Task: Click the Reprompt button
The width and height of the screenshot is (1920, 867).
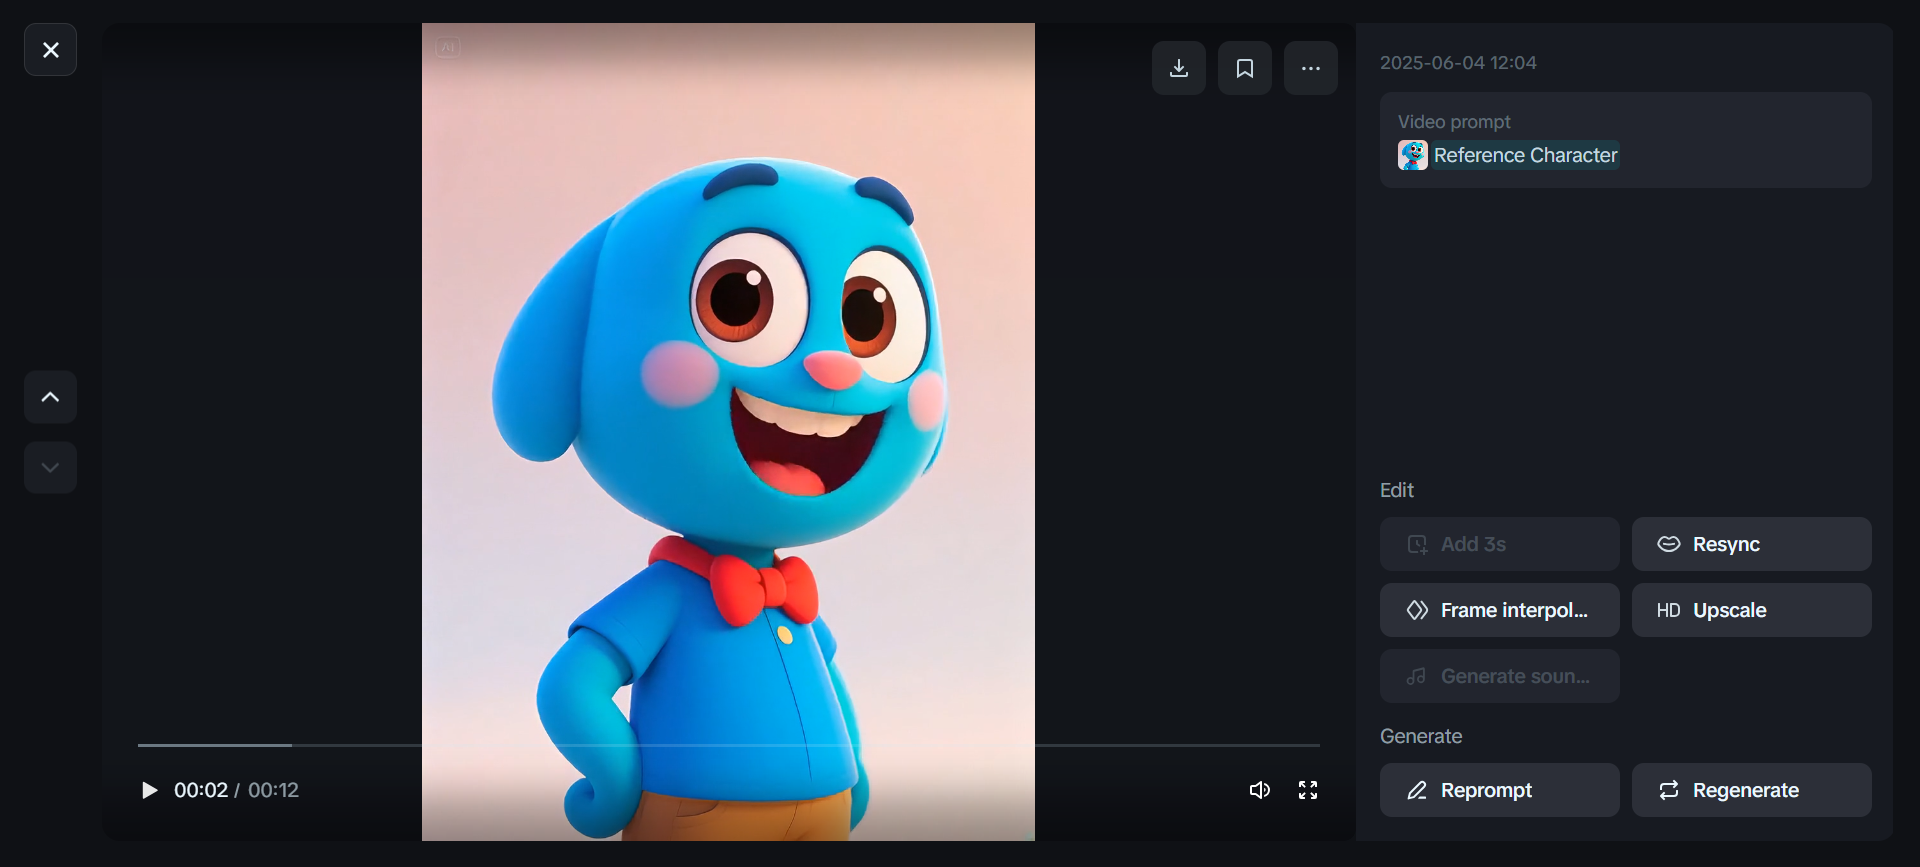Action: click(x=1500, y=790)
